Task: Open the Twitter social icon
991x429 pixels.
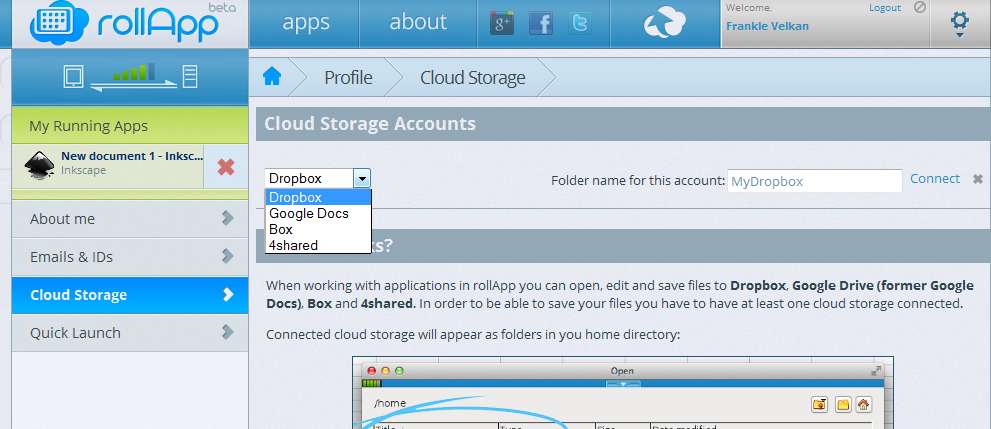Action: click(x=580, y=23)
